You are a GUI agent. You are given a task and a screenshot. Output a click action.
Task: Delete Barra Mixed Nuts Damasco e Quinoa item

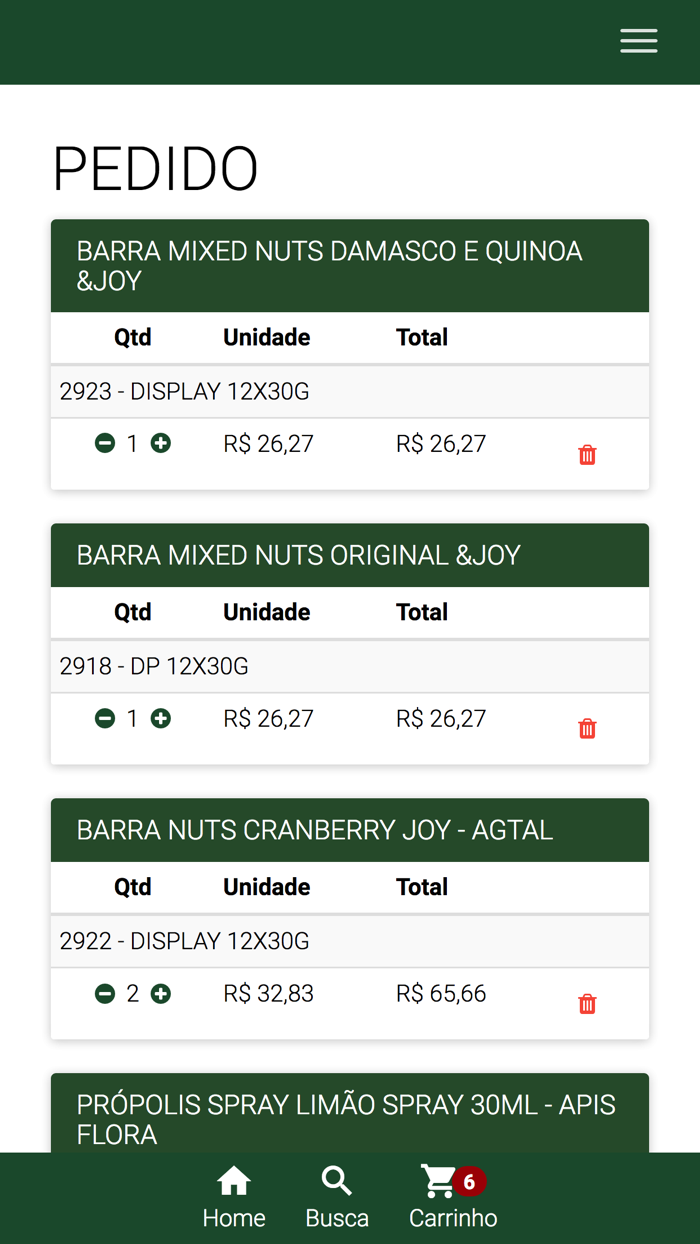(587, 455)
